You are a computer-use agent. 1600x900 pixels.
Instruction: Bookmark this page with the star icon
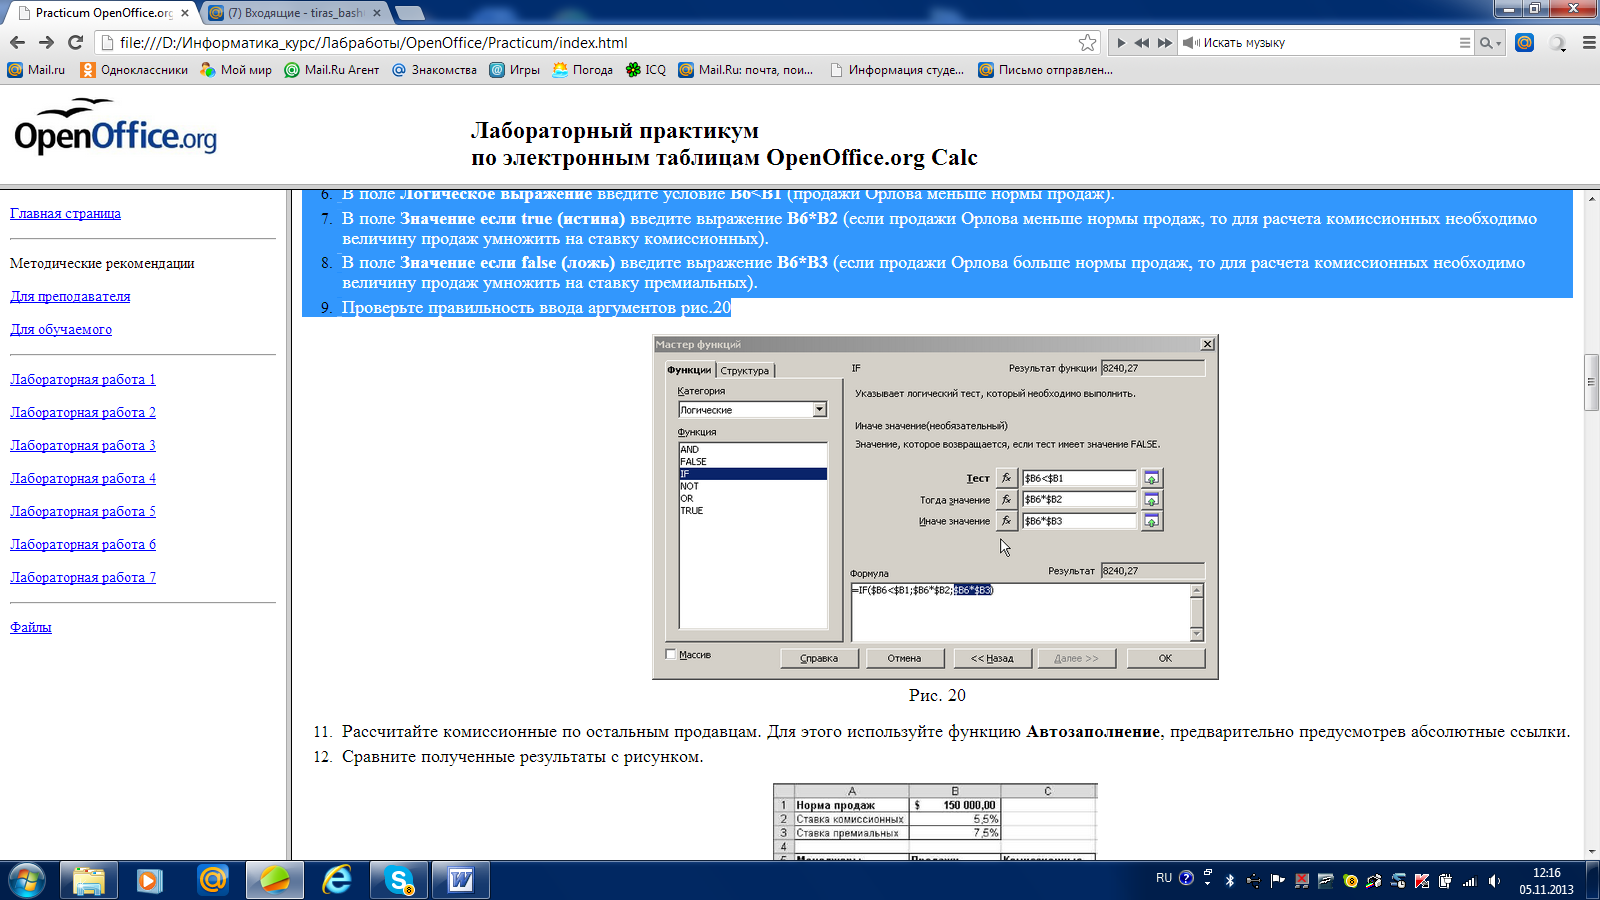[1087, 42]
